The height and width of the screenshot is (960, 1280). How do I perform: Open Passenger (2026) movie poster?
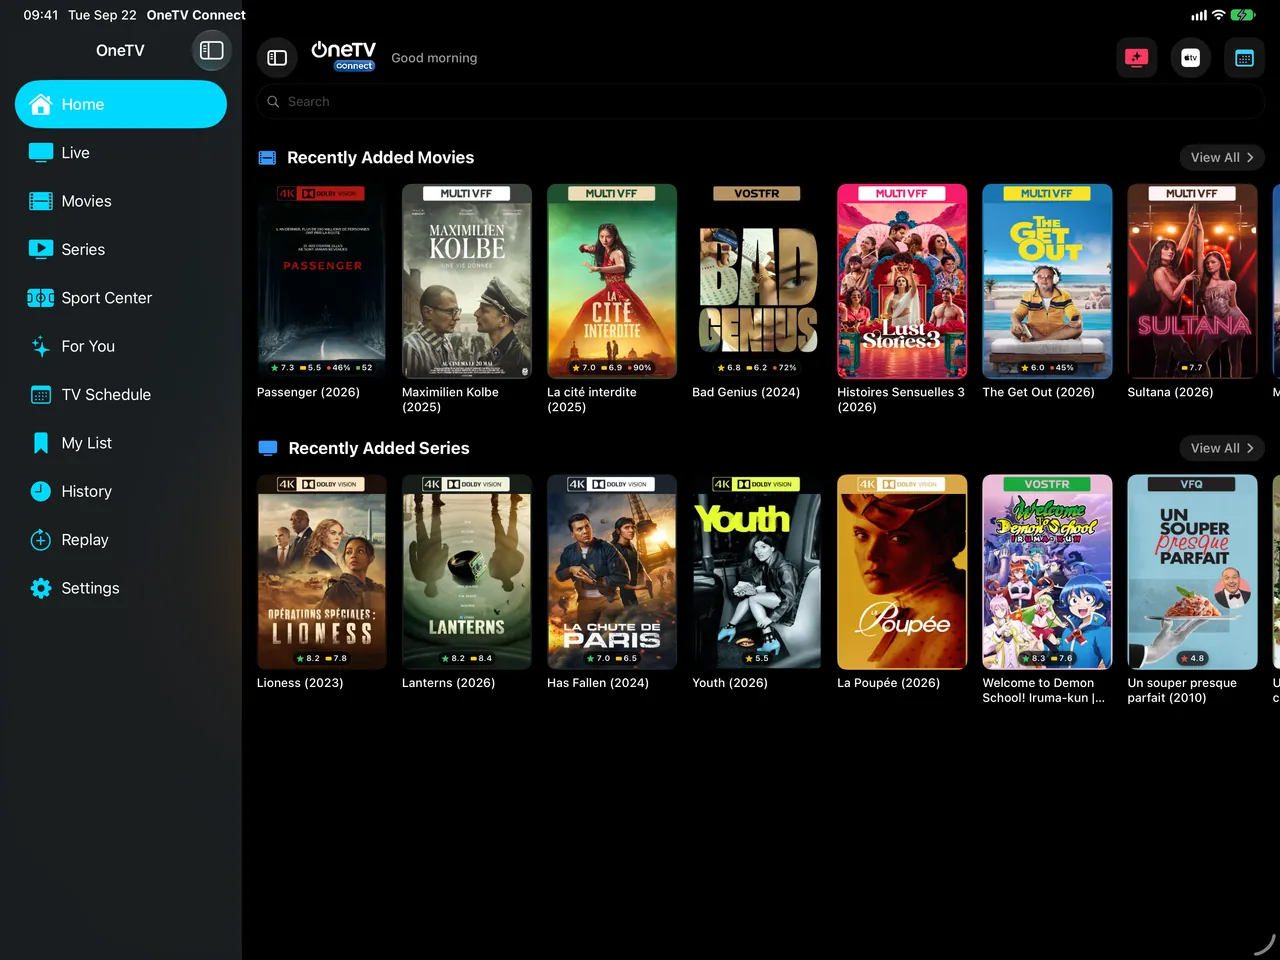322,281
